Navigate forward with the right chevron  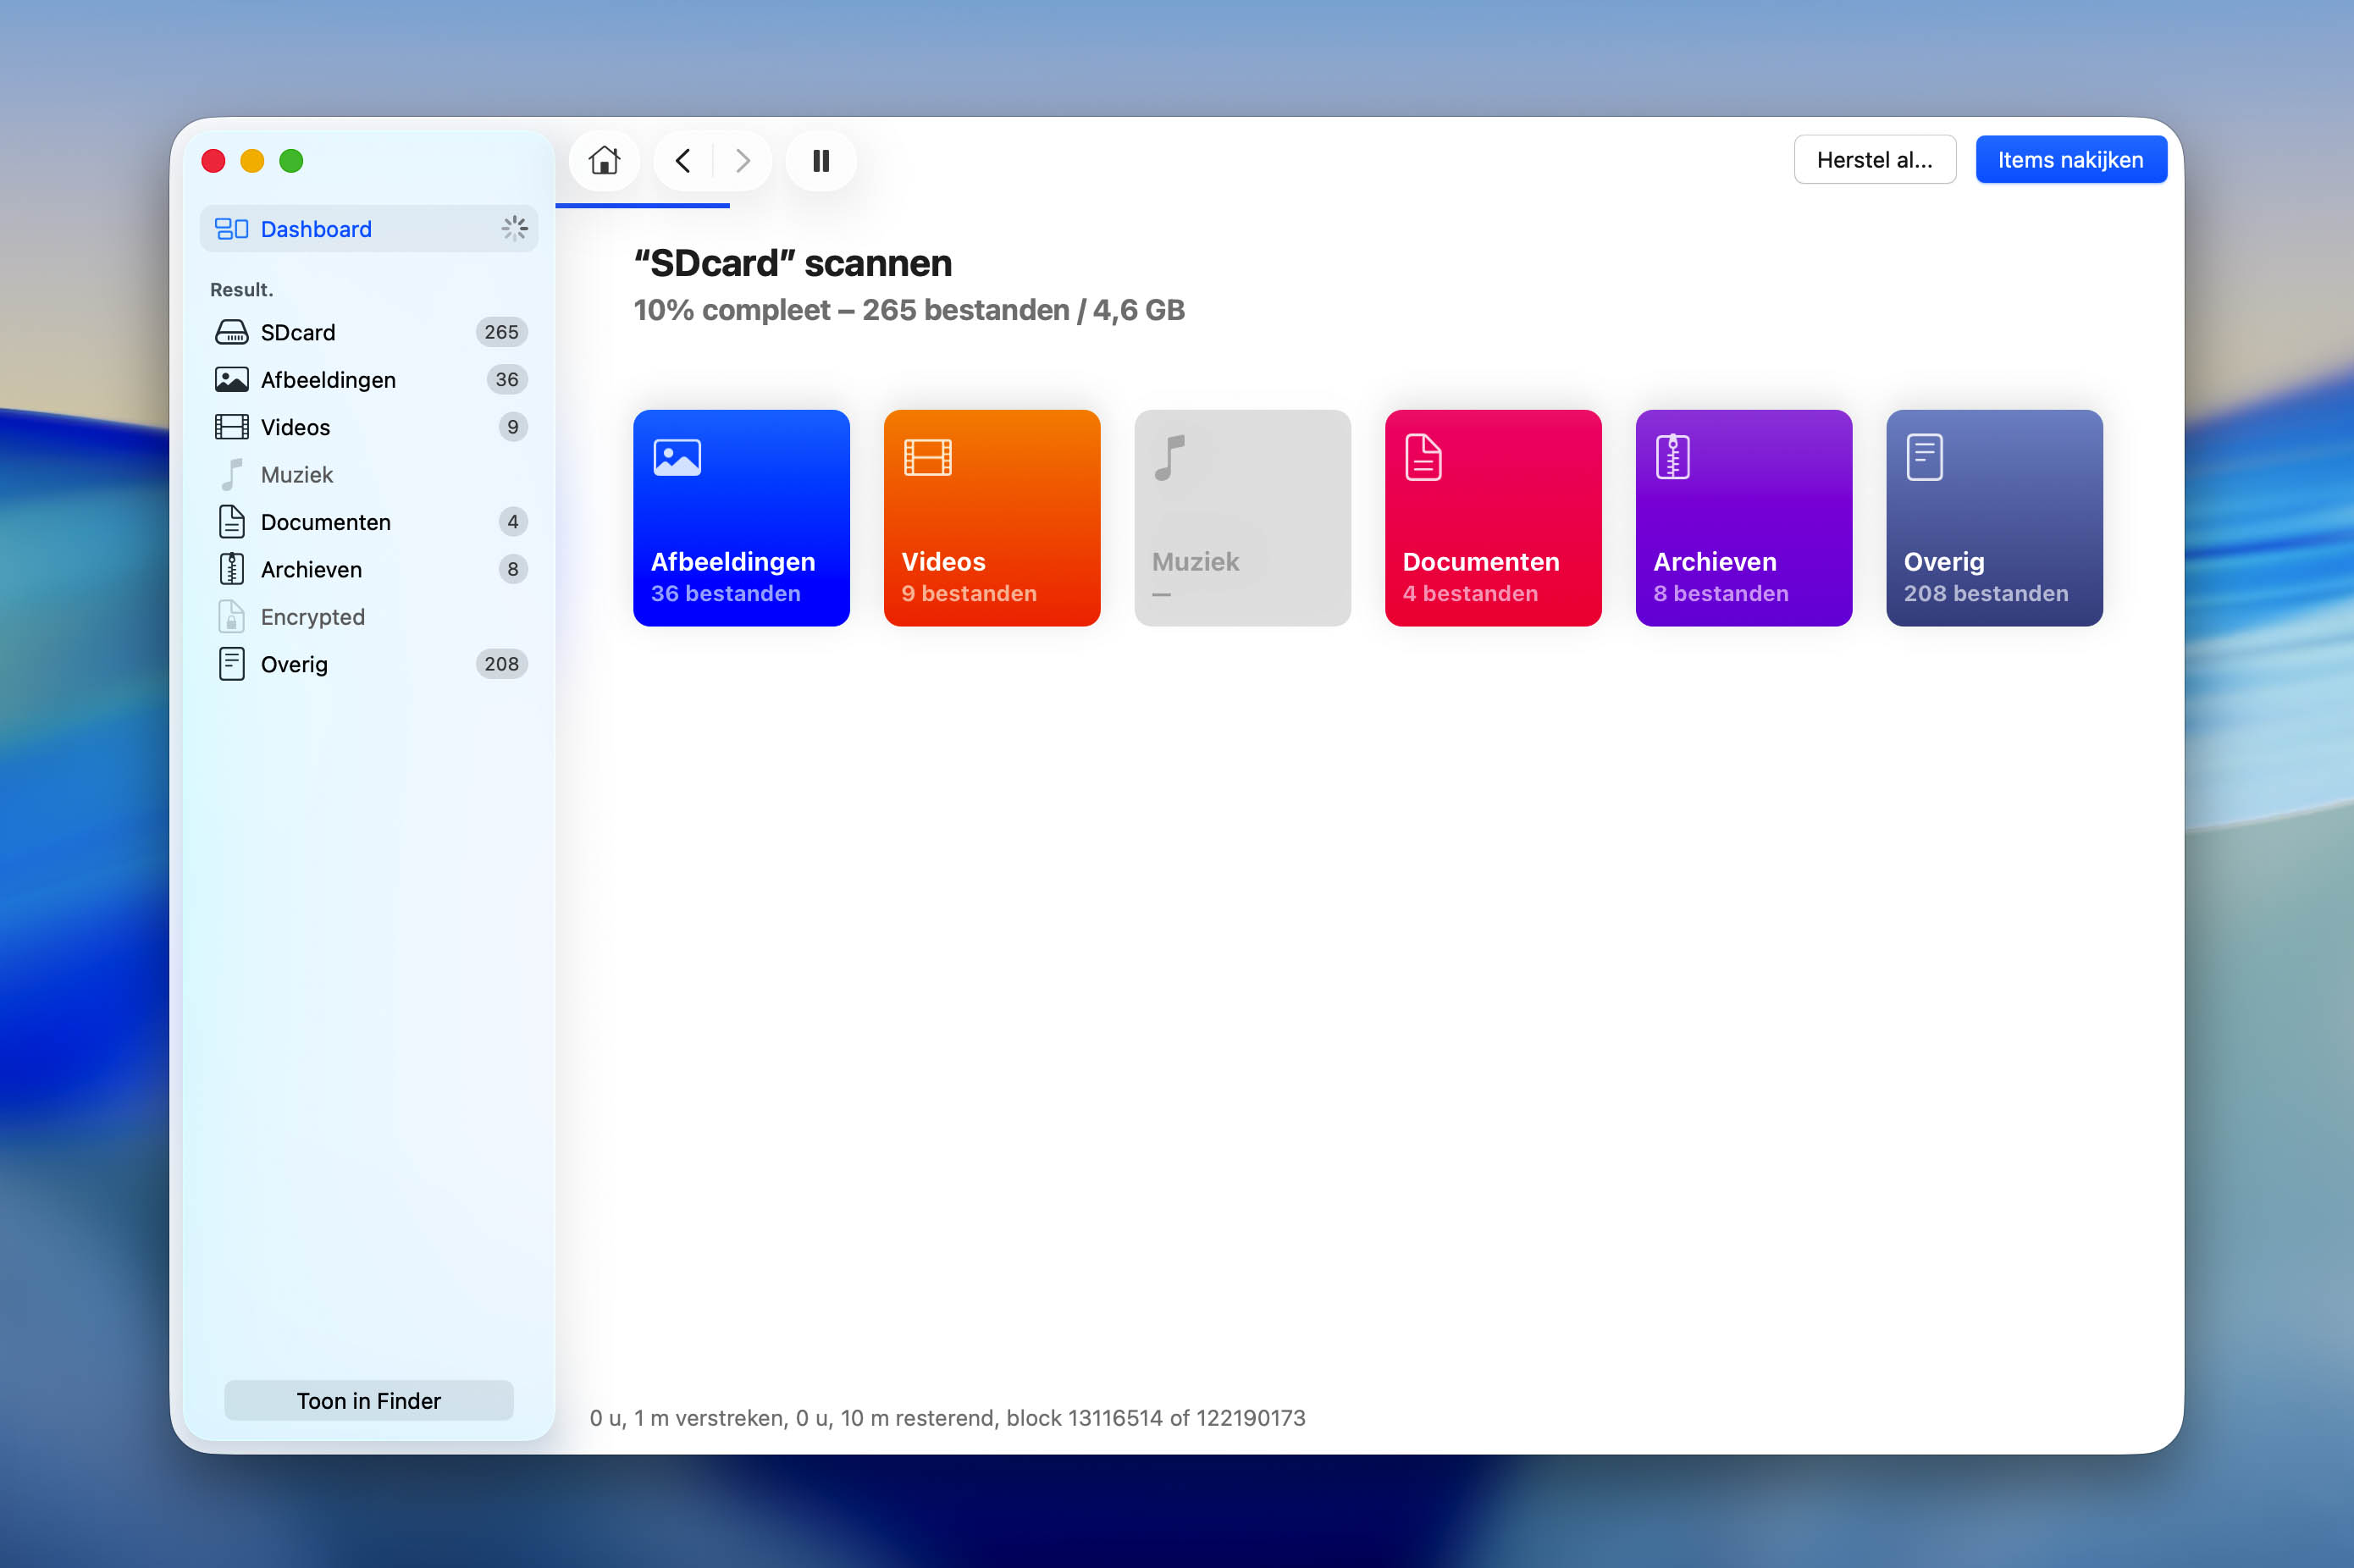click(x=742, y=160)
